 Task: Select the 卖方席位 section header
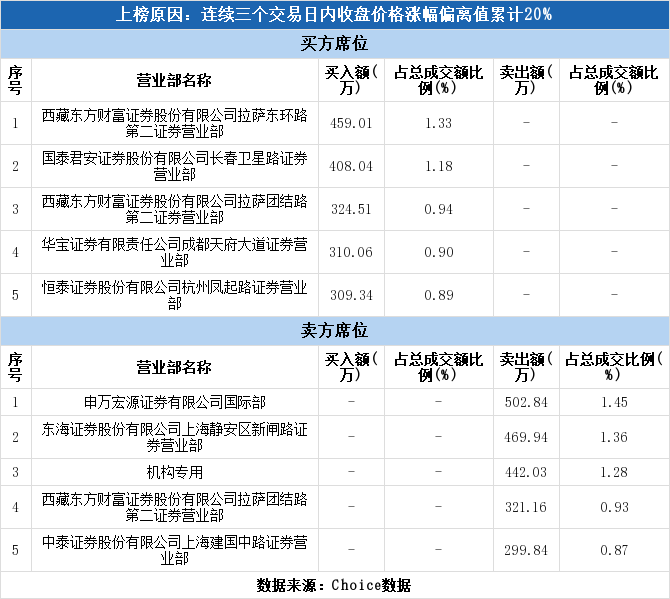click(x=335, y=331)
